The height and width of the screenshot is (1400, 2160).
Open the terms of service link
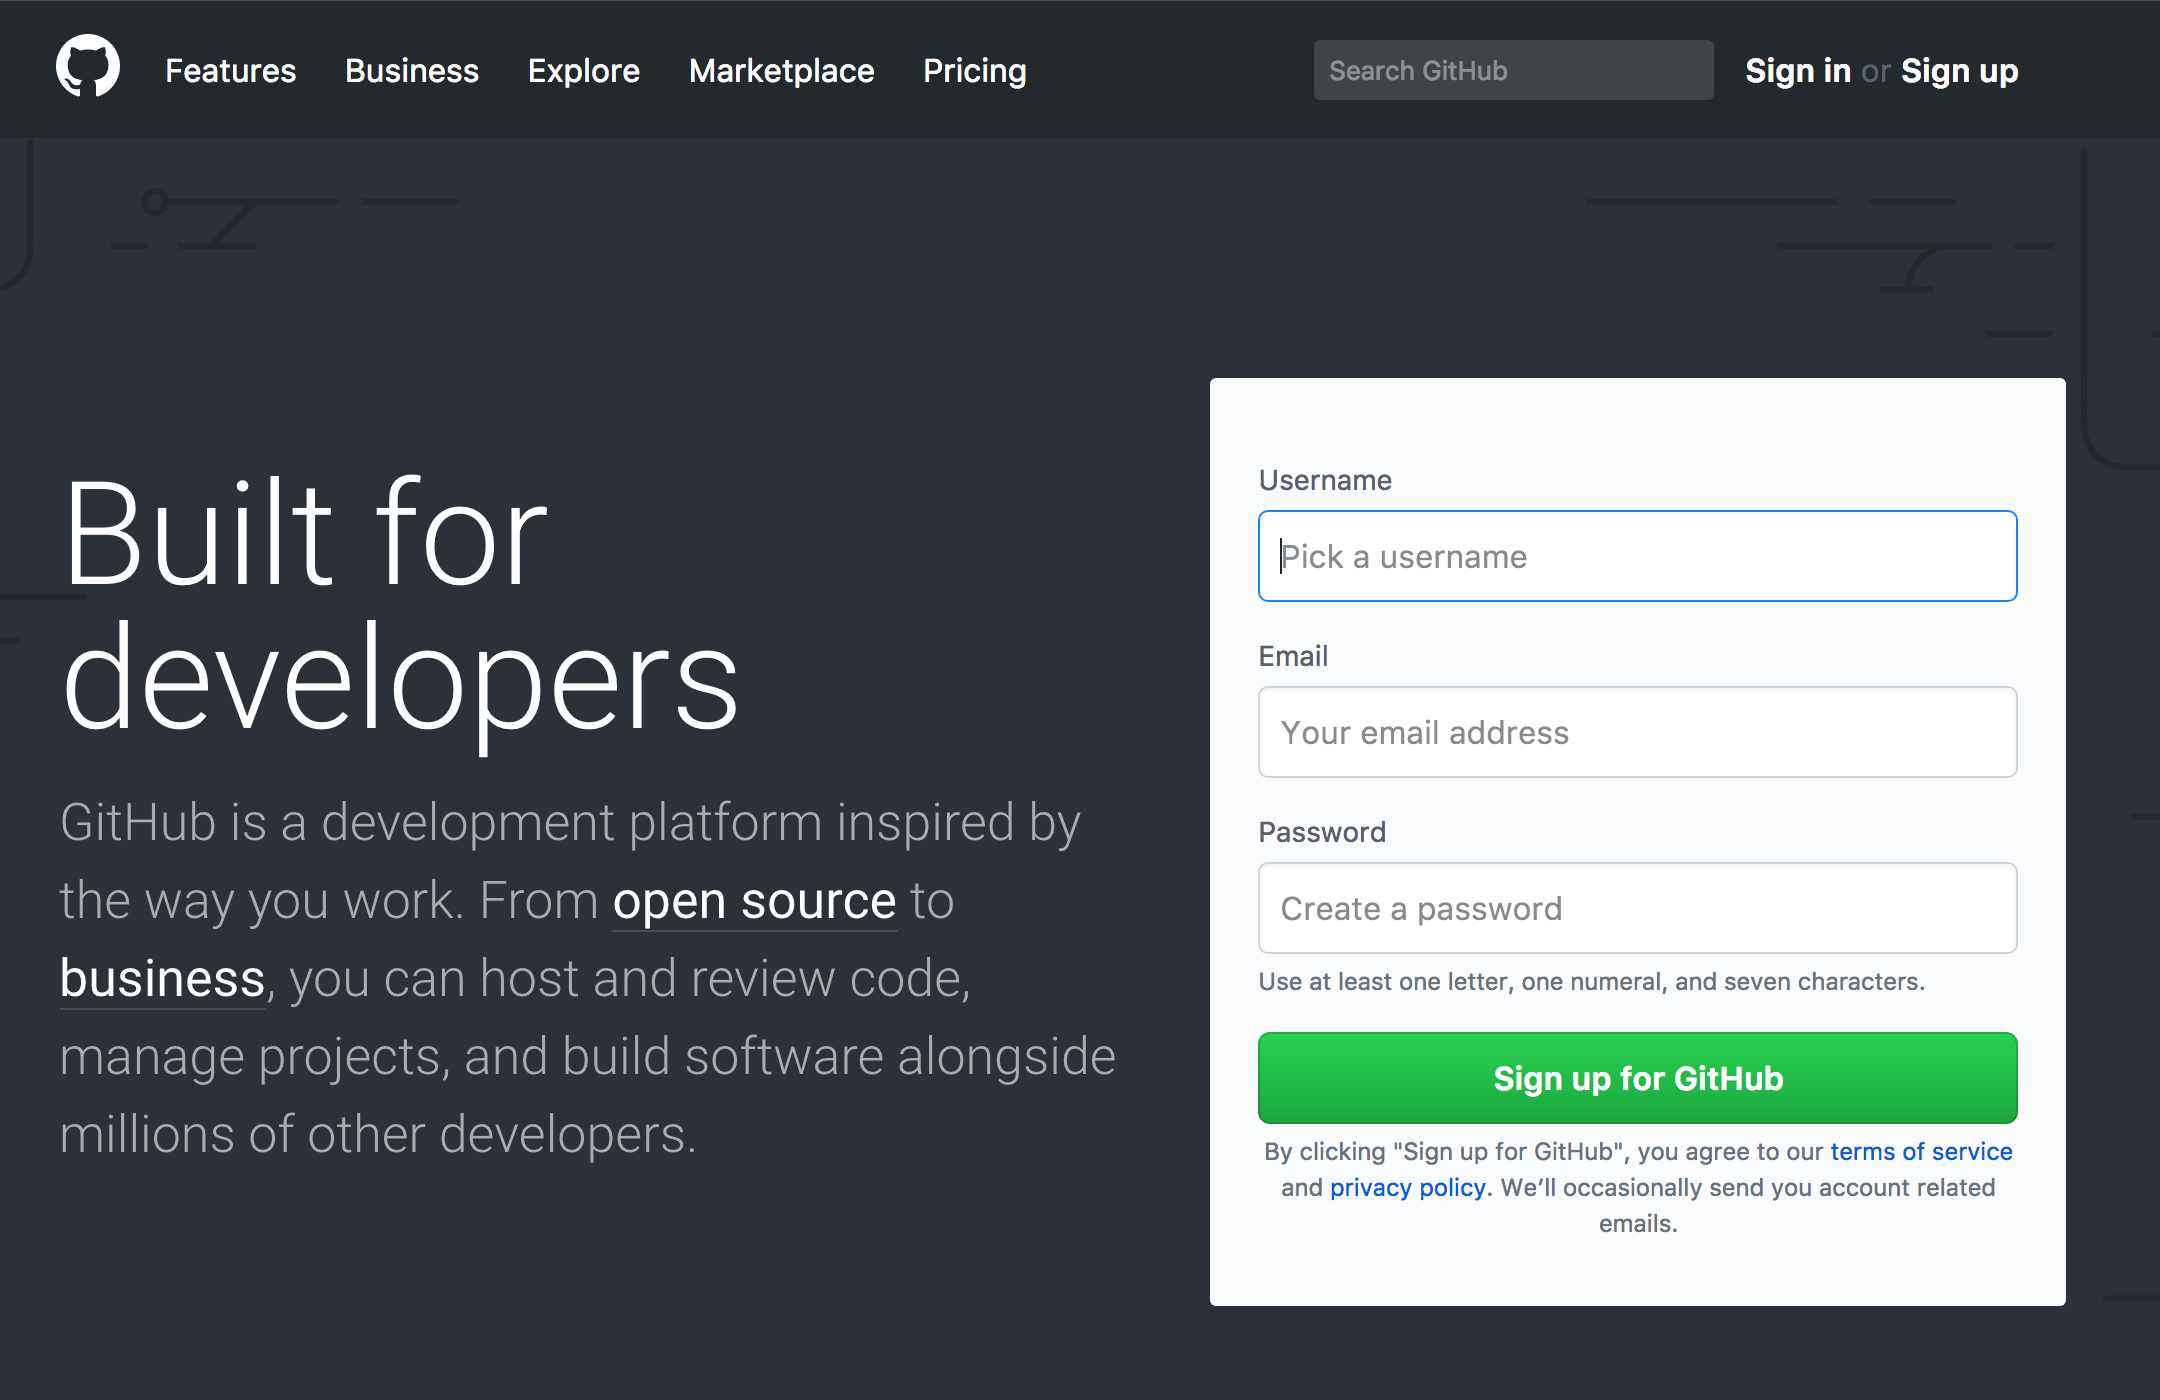coord(1920,1151)
